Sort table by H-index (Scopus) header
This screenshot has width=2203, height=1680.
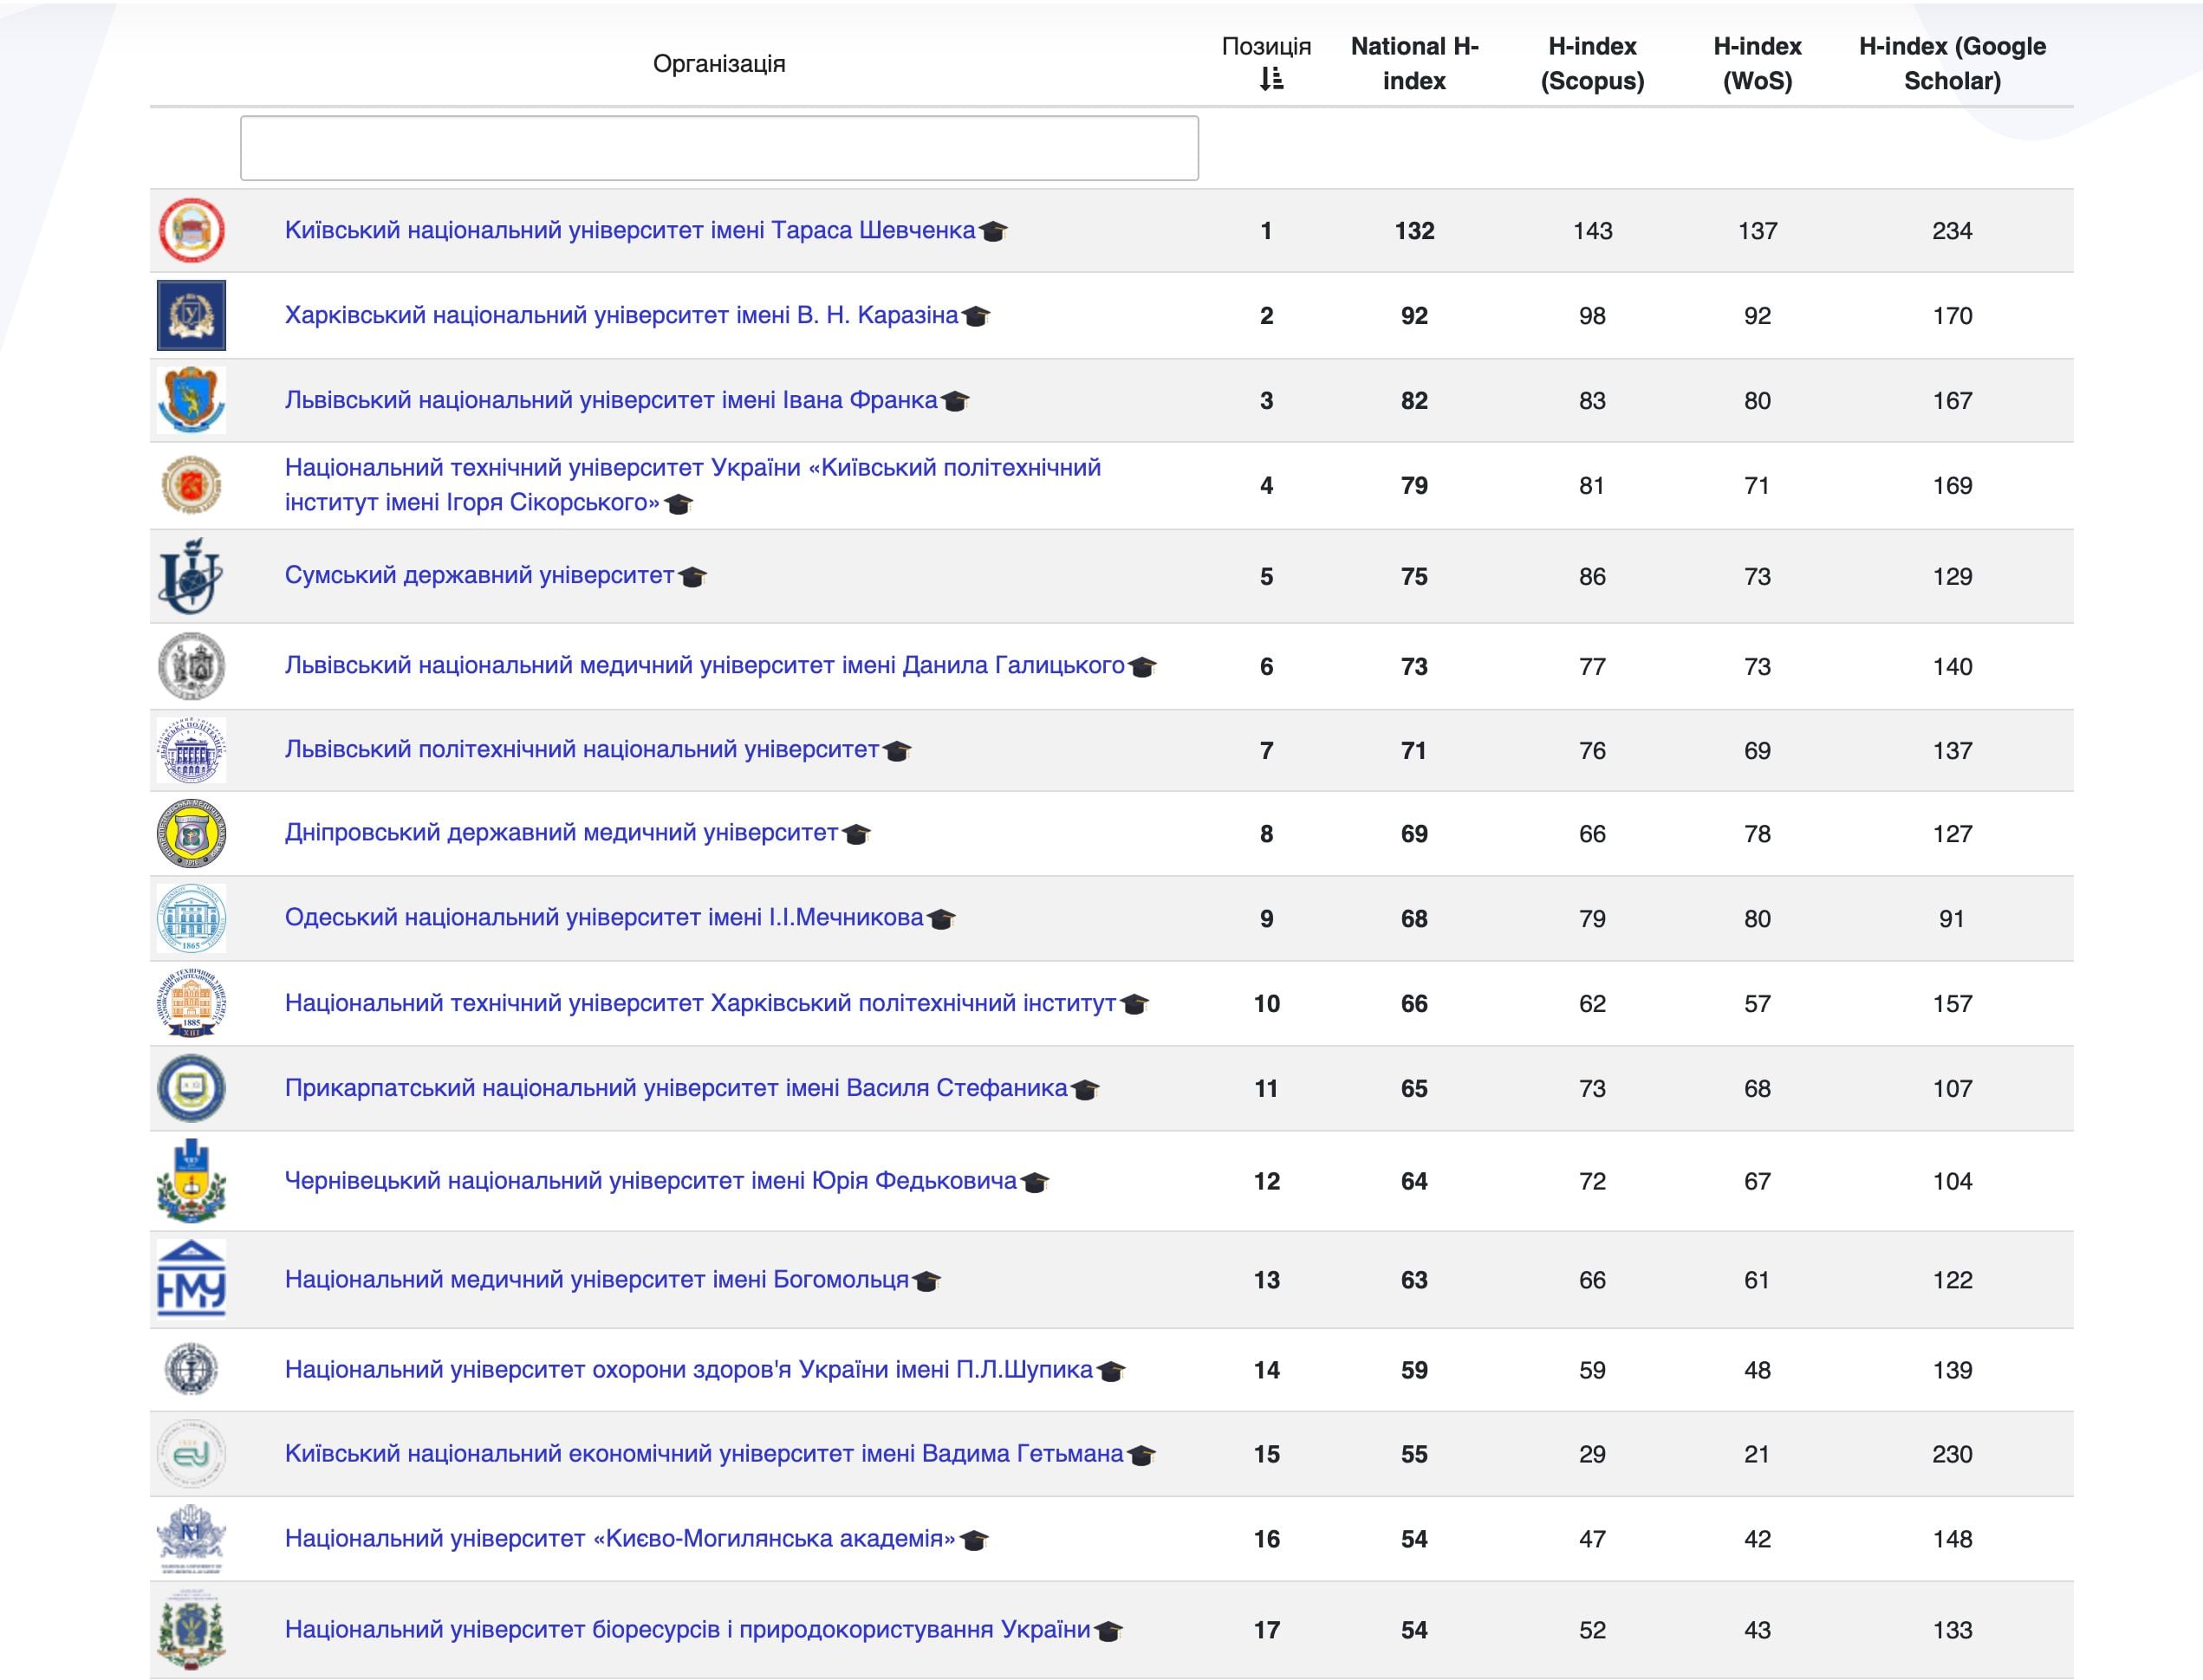point(1592,63)
